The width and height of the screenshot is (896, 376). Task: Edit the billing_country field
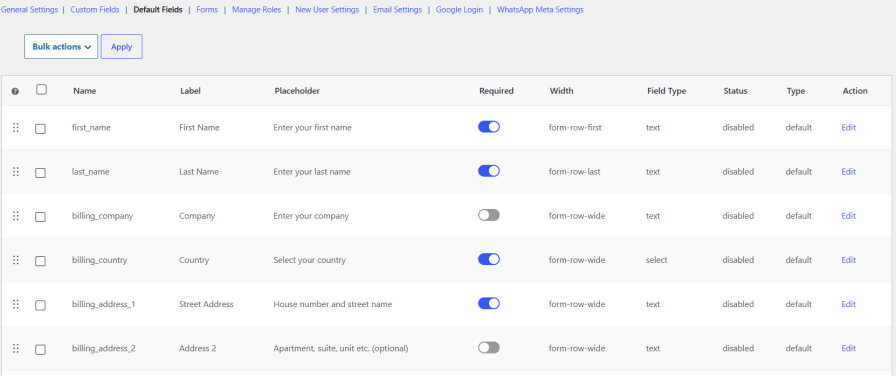click(x=849, y=259)
